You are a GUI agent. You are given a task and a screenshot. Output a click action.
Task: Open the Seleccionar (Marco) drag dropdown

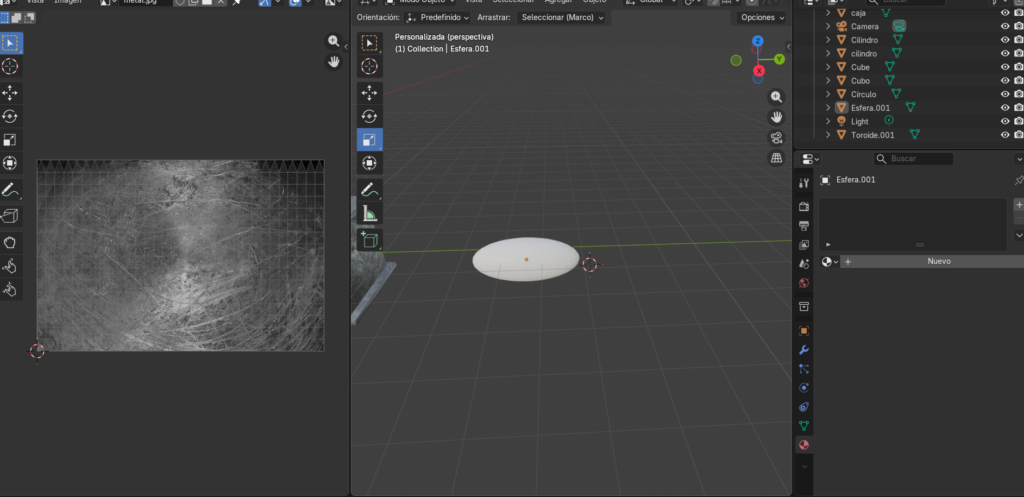(x=563, y=17)
